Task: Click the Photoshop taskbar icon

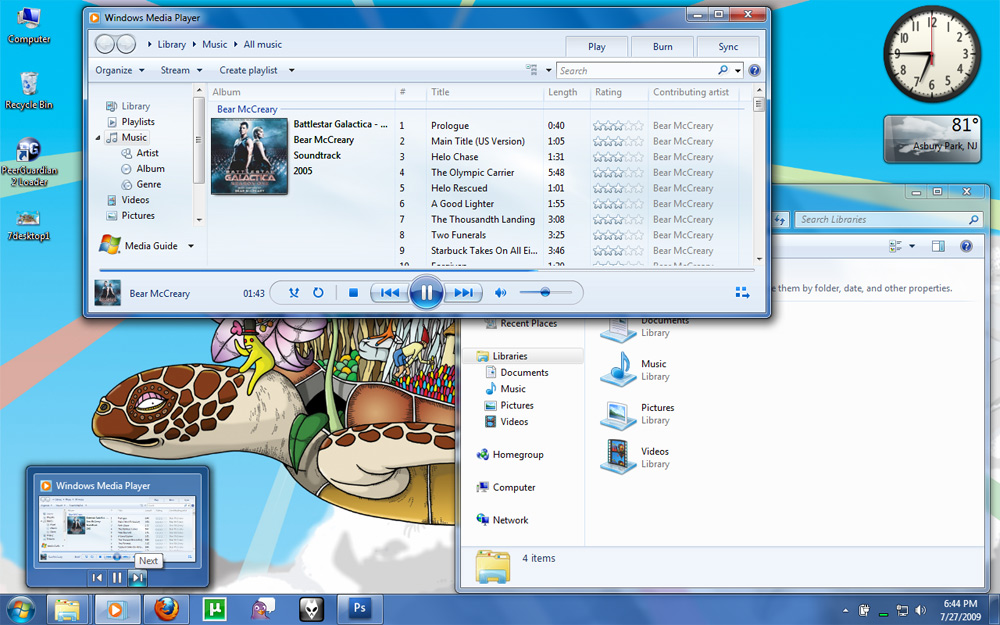Action: coord(360,609)
